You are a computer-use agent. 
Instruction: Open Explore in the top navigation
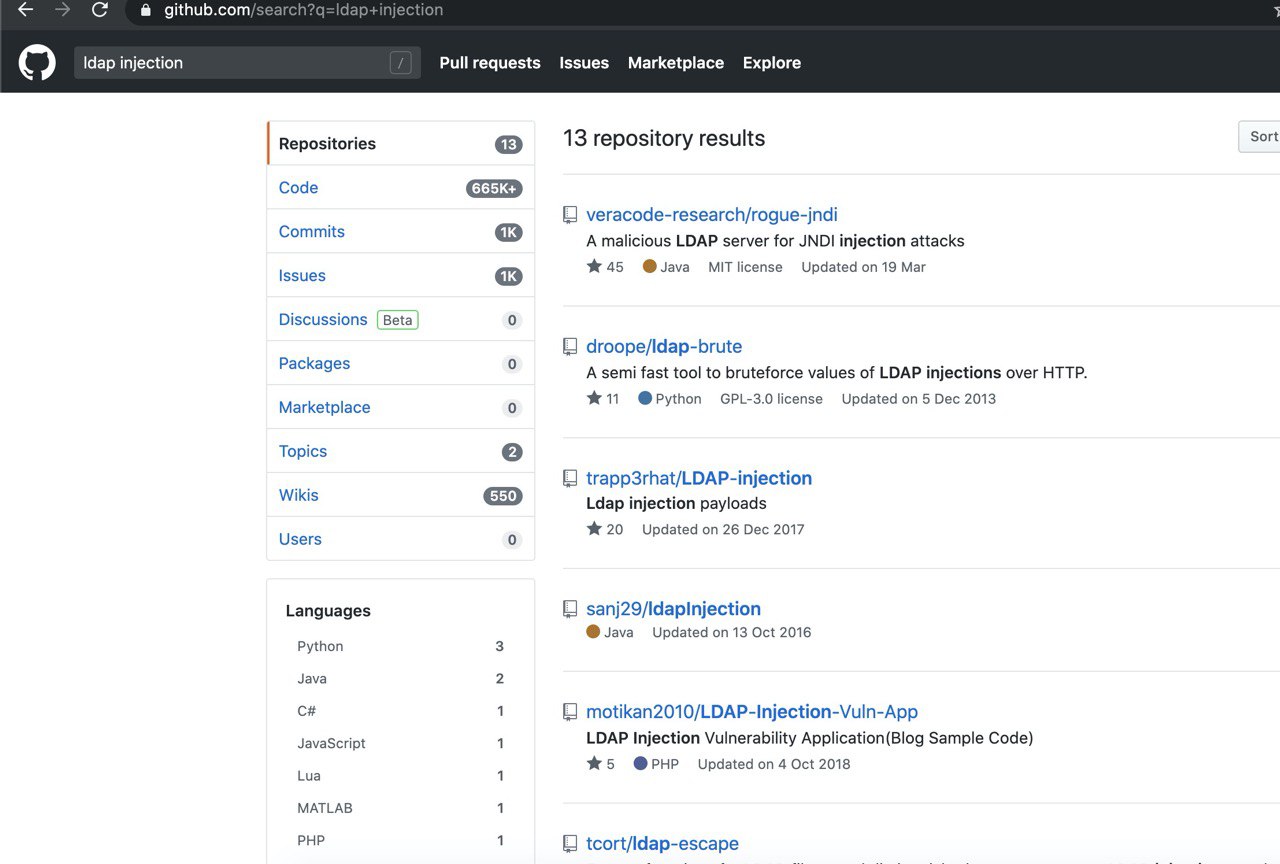[772, 63]
